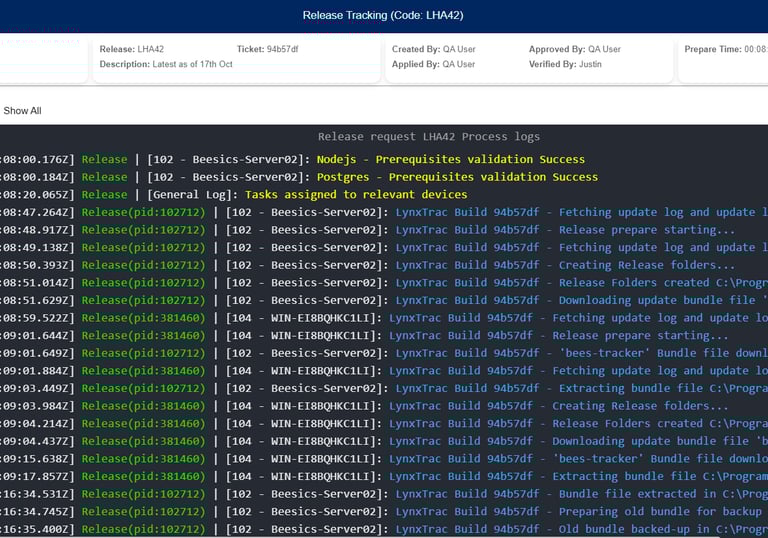Click the Created By: QA User field

click(x=433, y=49)
